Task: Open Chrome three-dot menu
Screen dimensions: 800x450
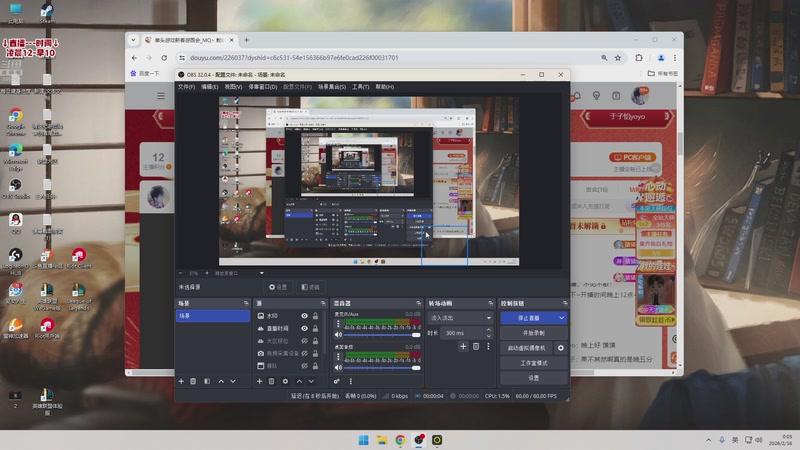Action: coord(674,58)
